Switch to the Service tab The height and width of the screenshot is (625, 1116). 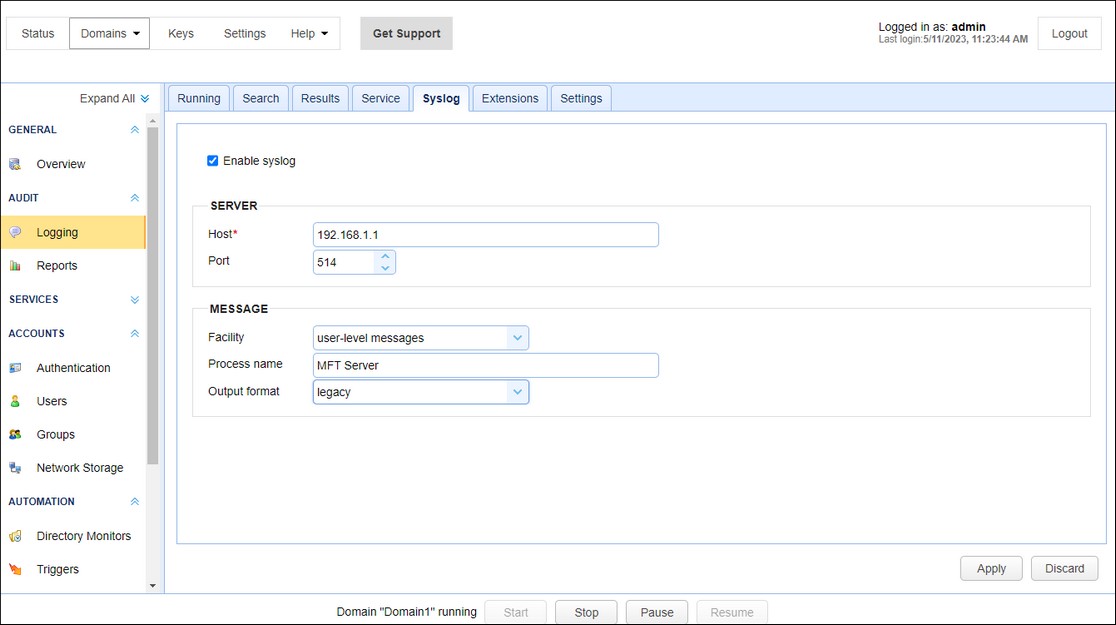point(381,98)
